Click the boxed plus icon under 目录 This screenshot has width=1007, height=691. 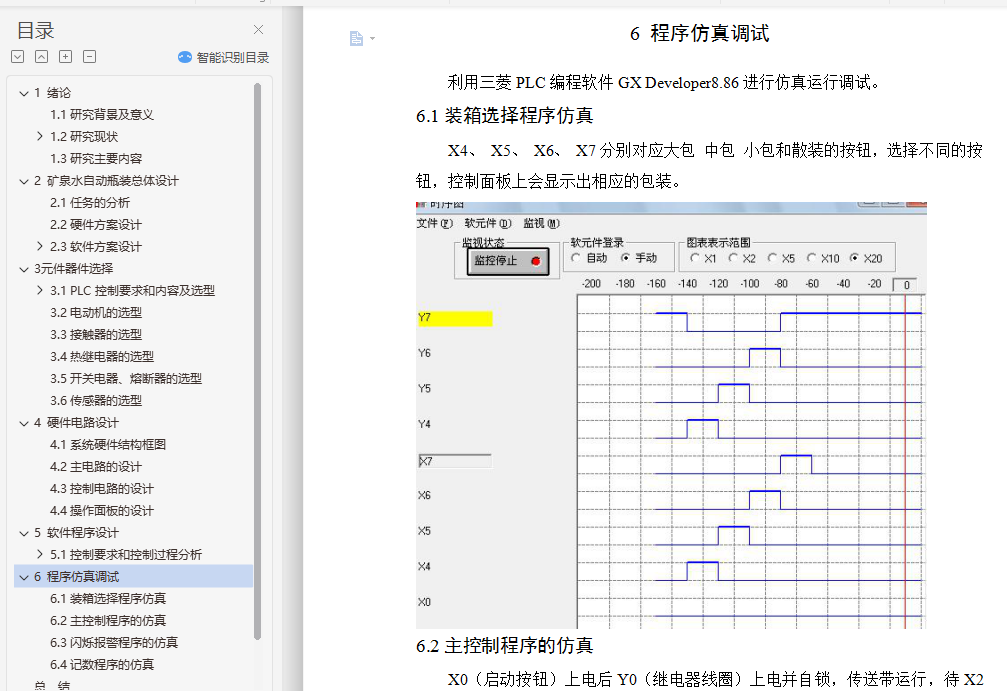[x=66, y=57]
